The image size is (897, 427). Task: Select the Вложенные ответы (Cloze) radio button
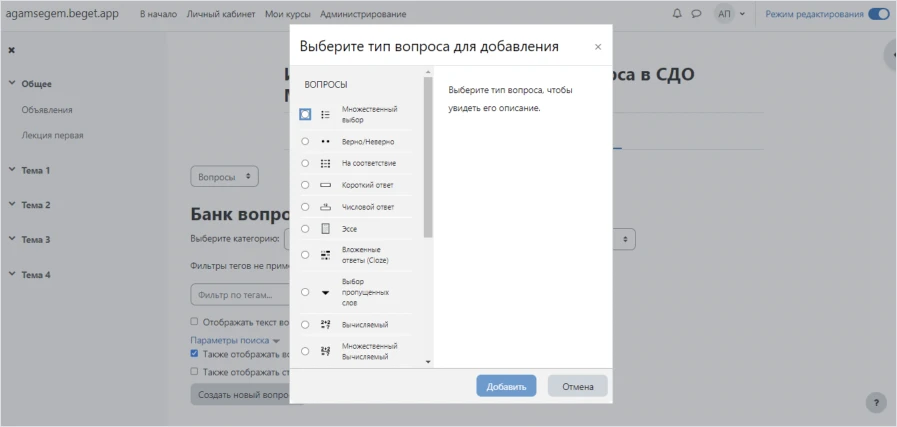305,255
